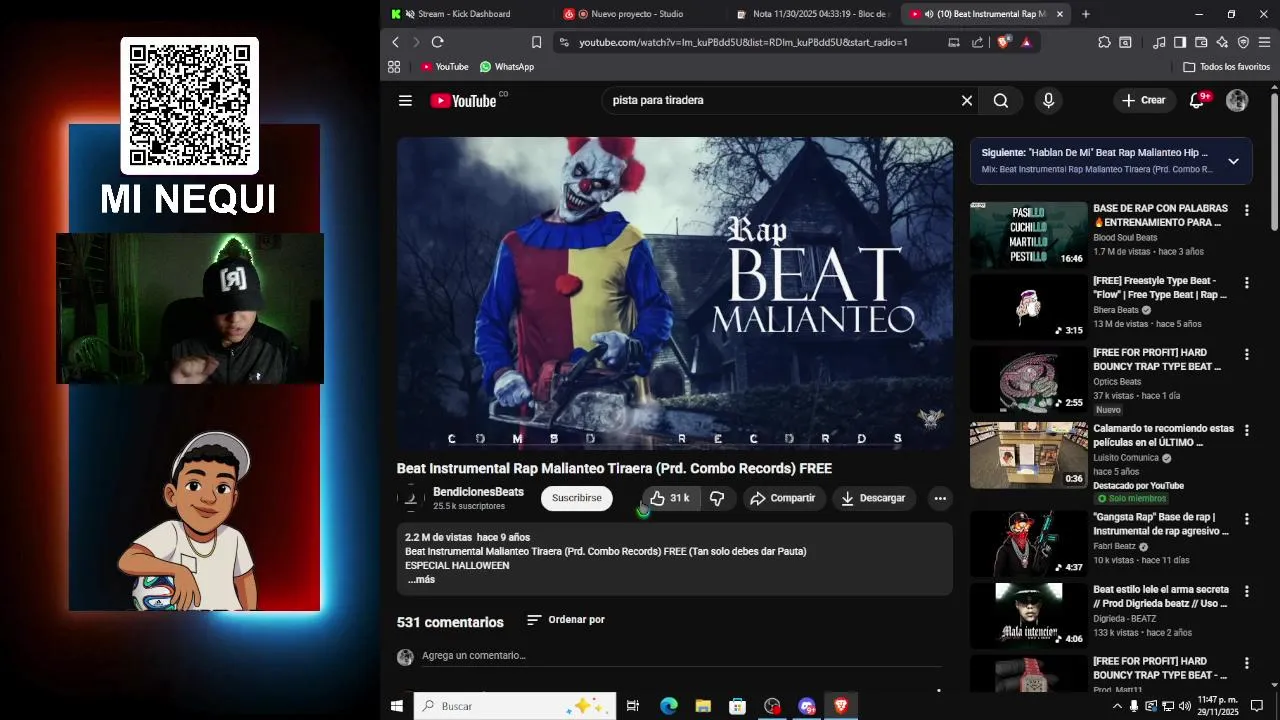
Task: Open Mala intención Beat estilo lele thumbnail
Action: tap(1028, 616)
